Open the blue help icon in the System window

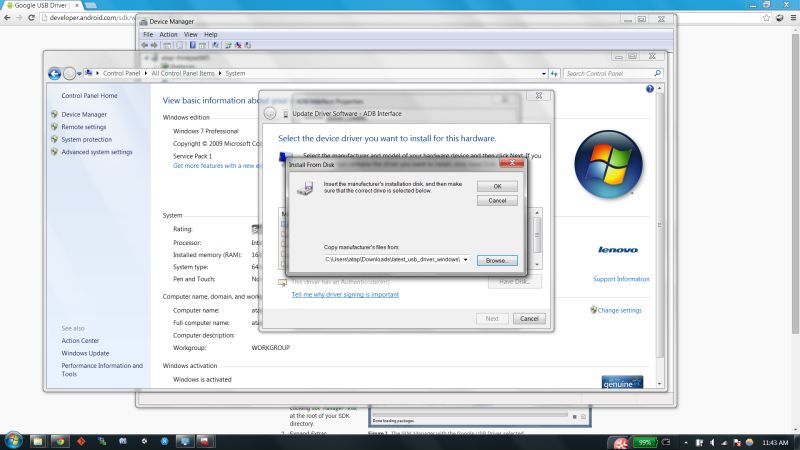[649, 89]
